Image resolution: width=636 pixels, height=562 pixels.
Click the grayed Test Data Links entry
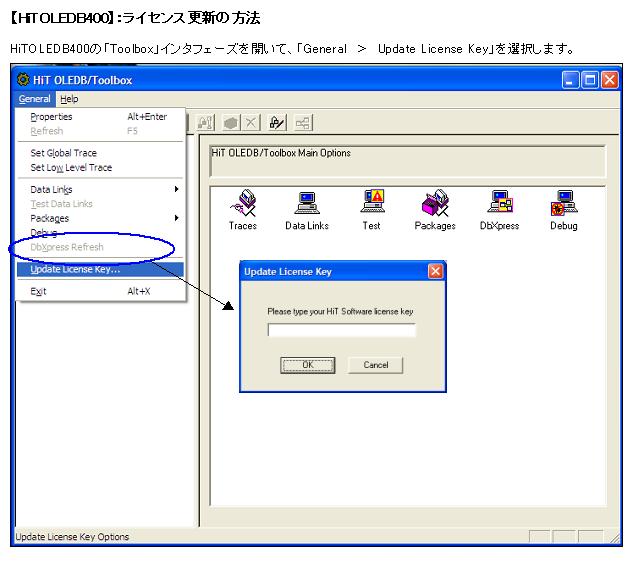coord(100,204)
